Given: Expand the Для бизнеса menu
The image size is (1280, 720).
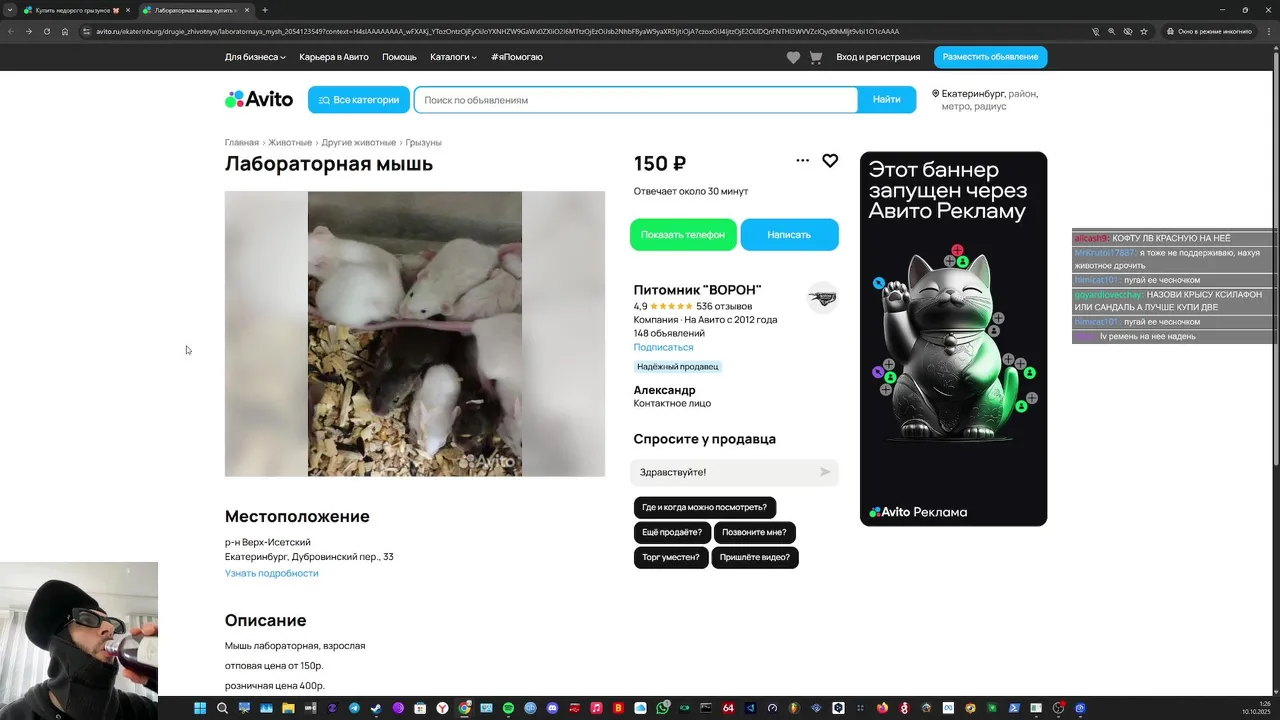Looking at the screenshot, I should pyautogui.click(x=255, y=57).
